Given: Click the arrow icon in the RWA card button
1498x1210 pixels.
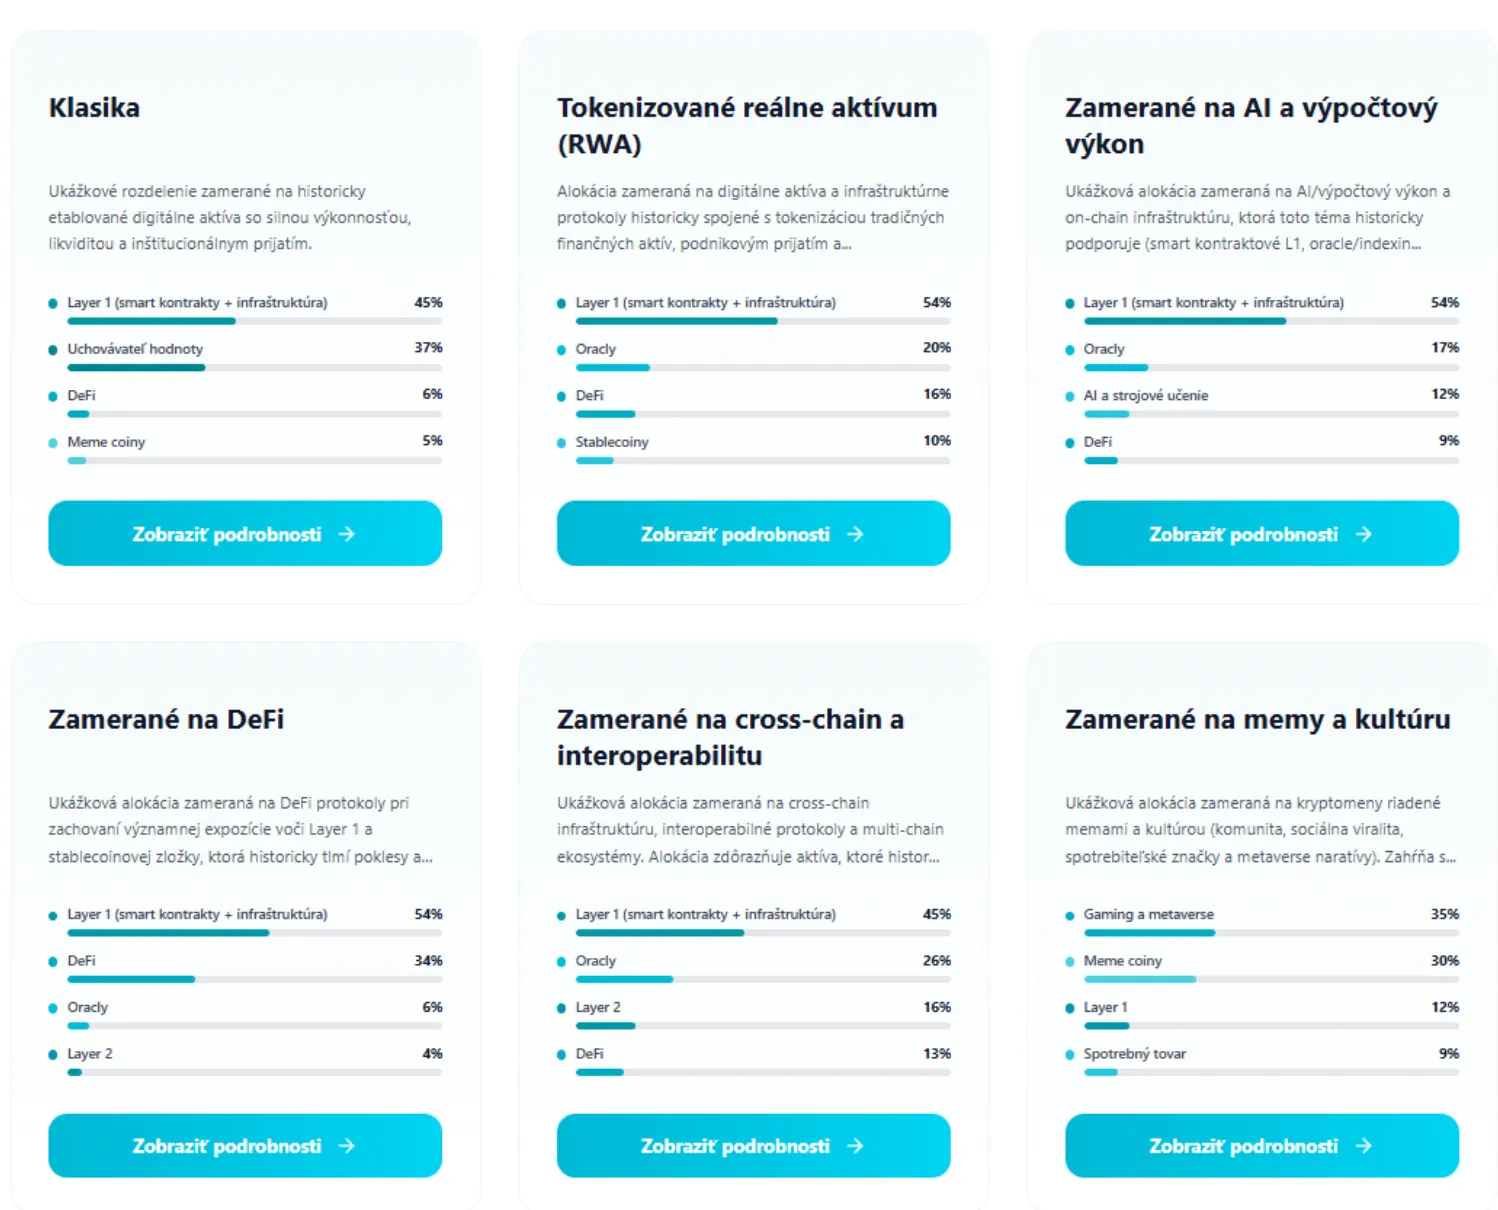Looking at the screenshot, I should point(855,534).
